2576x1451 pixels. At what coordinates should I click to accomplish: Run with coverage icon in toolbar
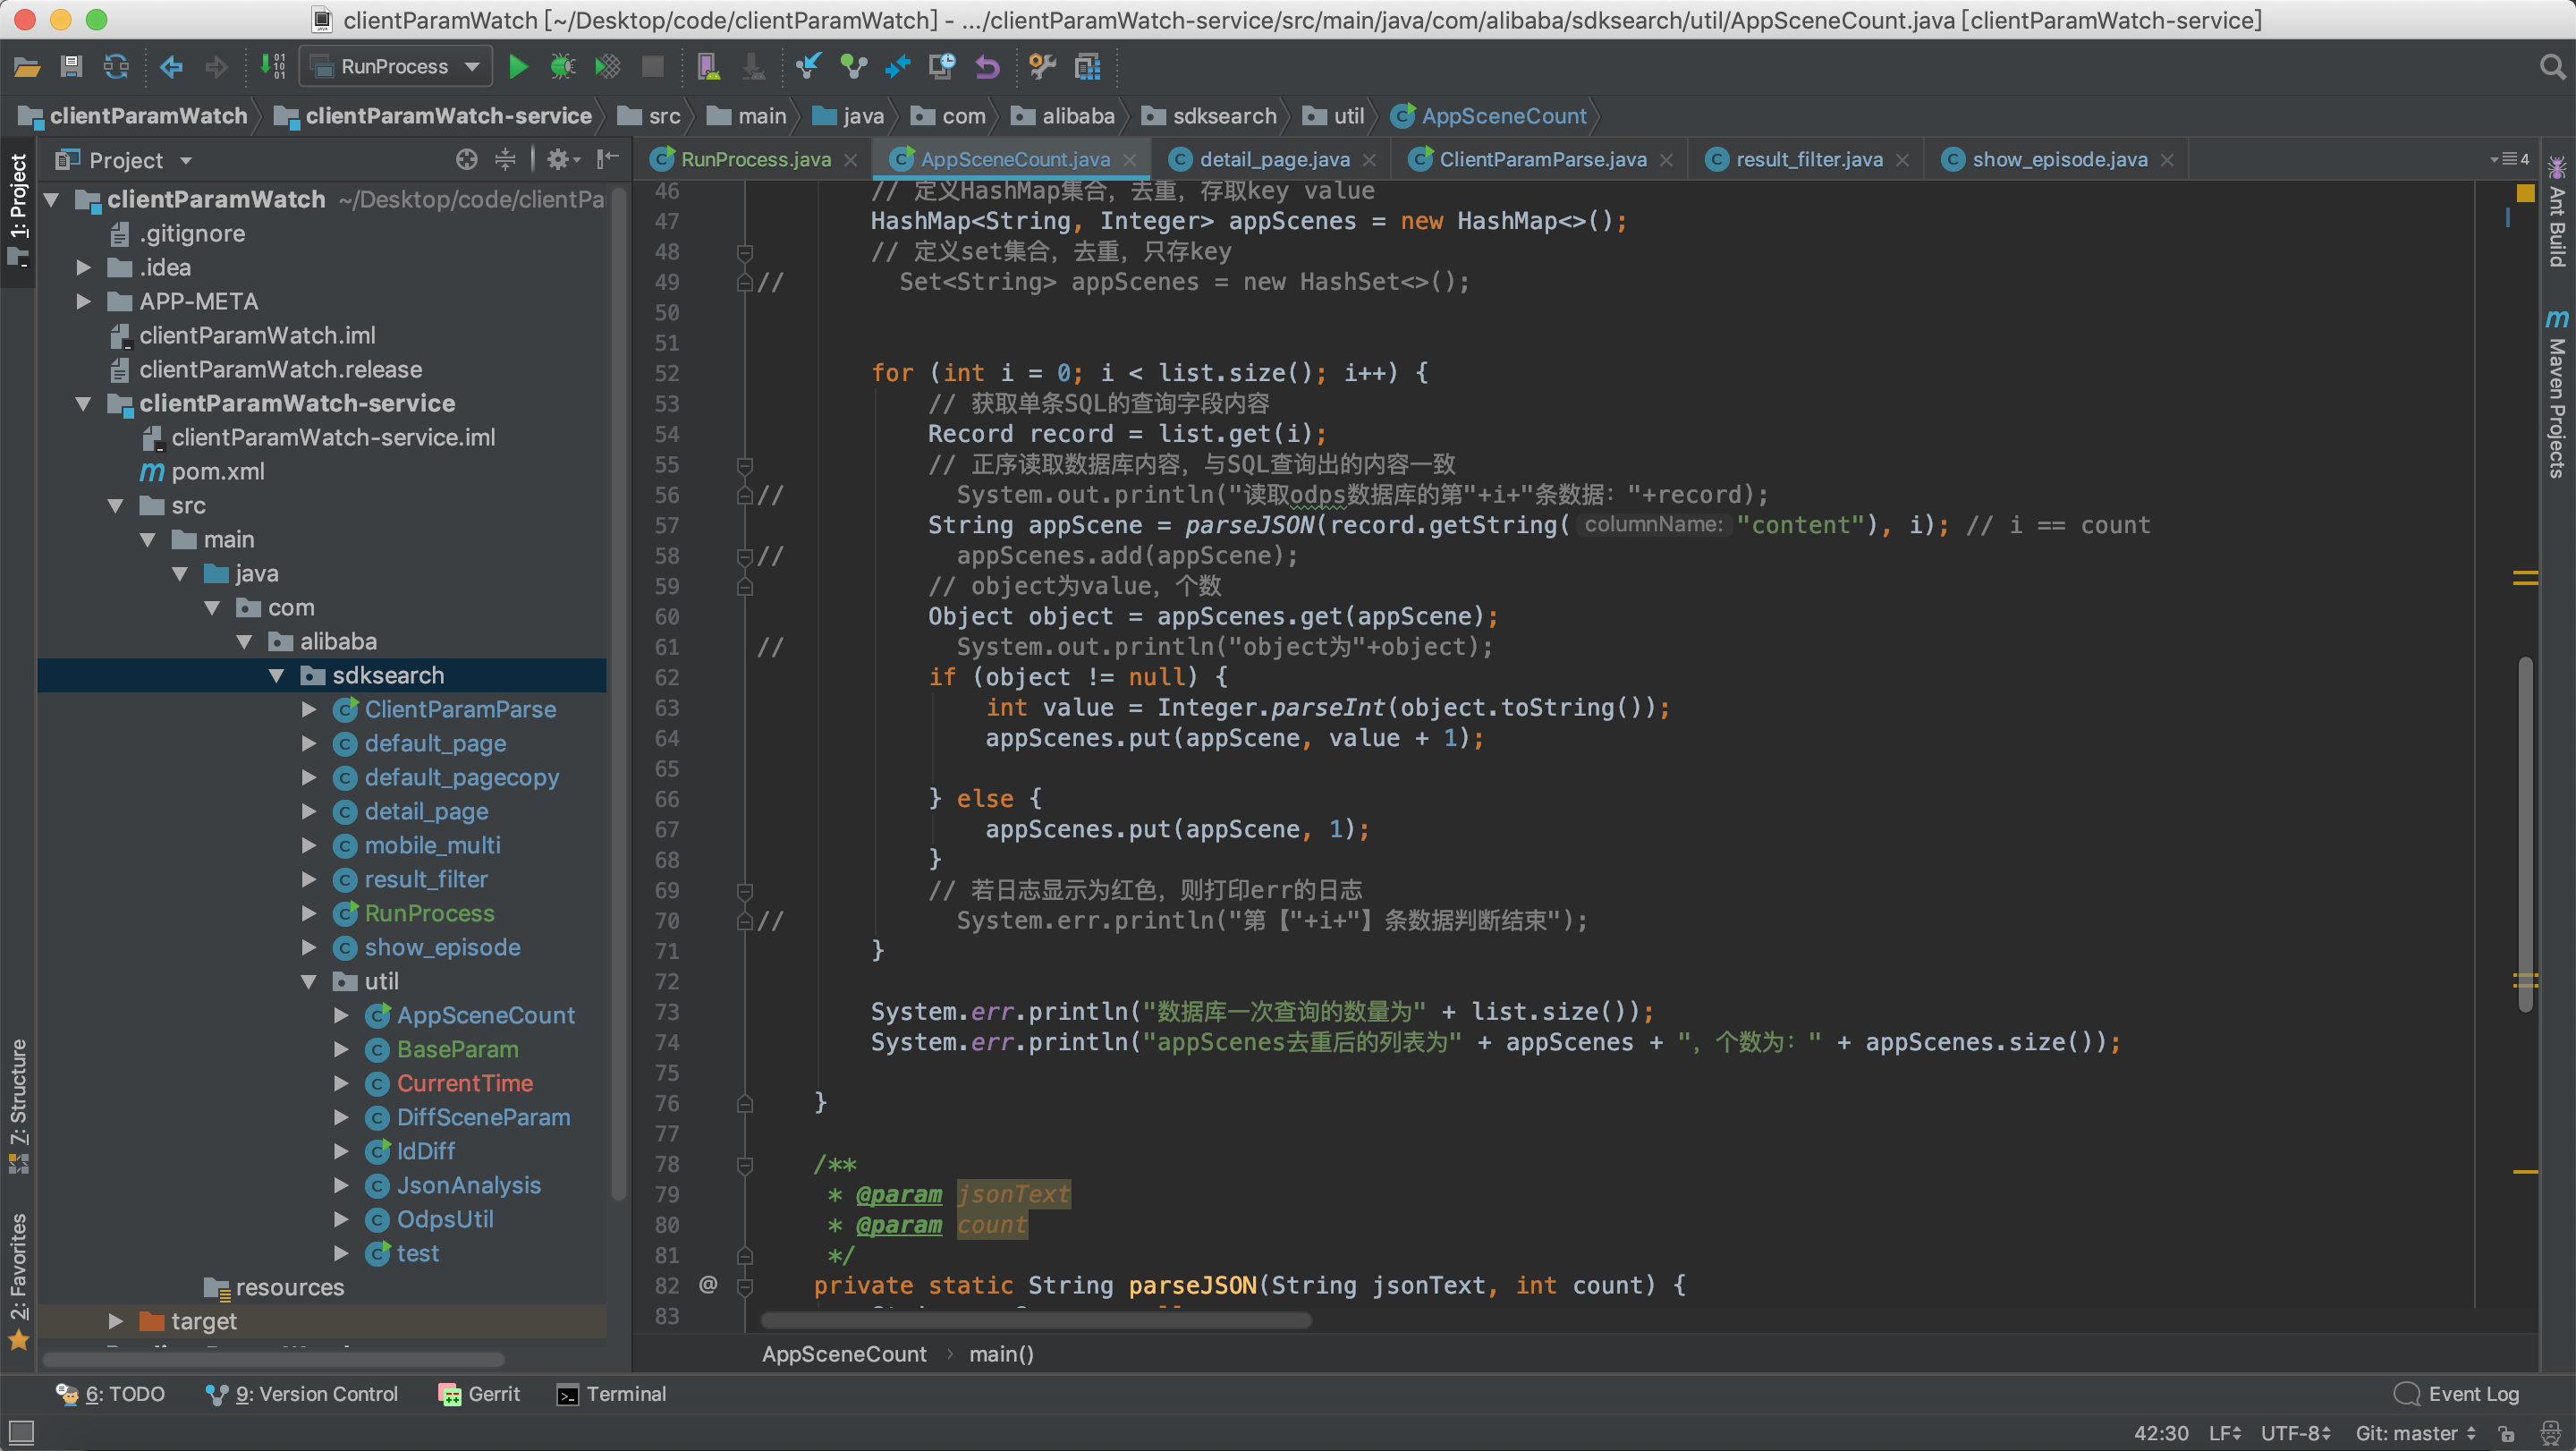pyautogui.click(x=607, y=67)
